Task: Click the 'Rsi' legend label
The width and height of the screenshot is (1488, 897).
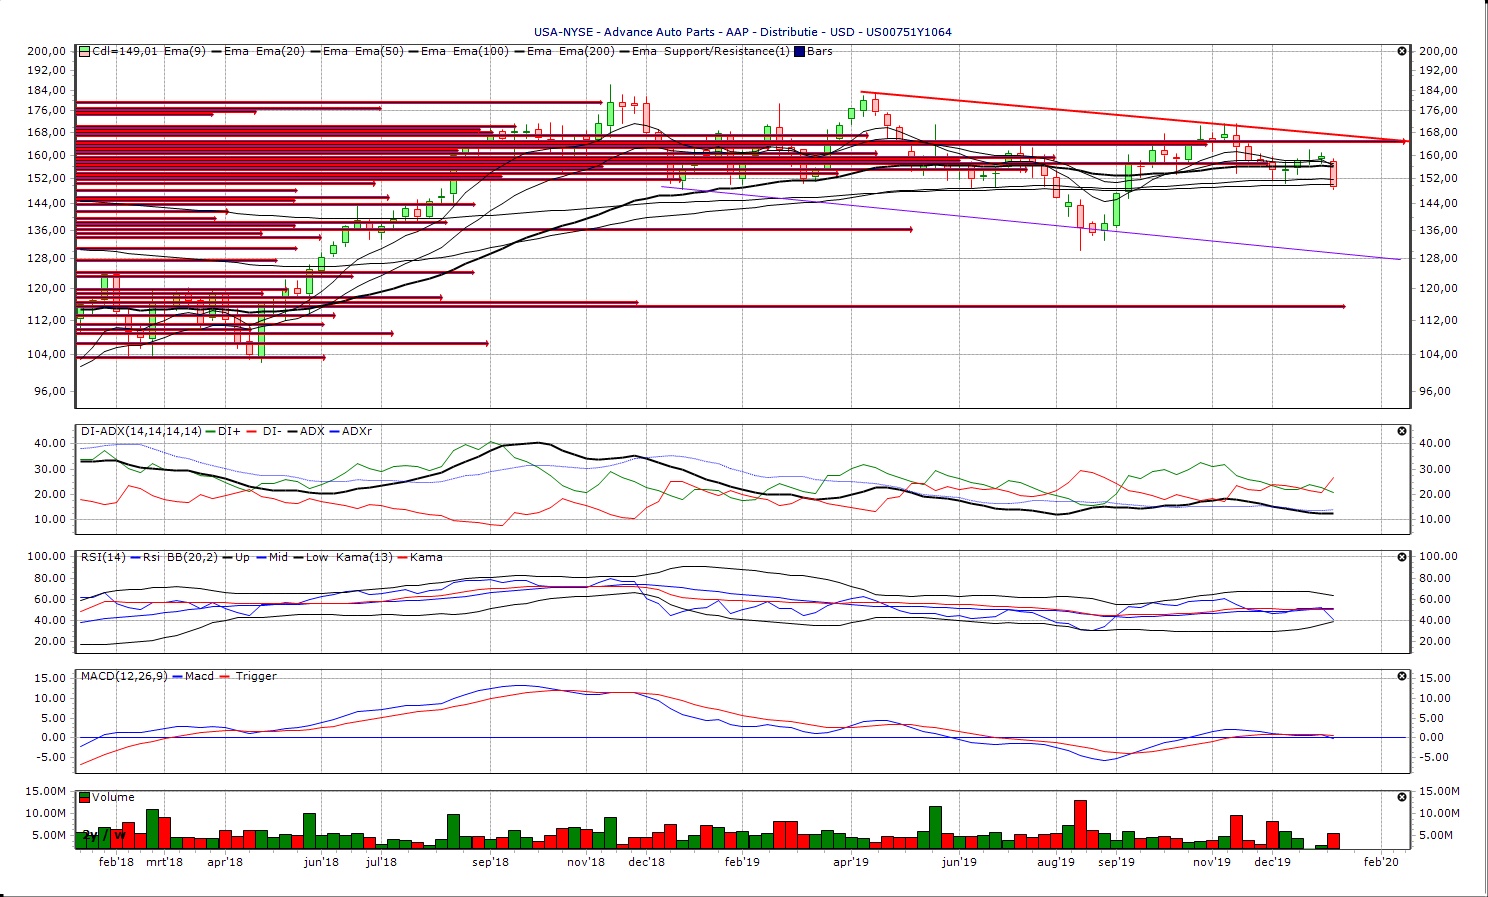Action: 151,557
